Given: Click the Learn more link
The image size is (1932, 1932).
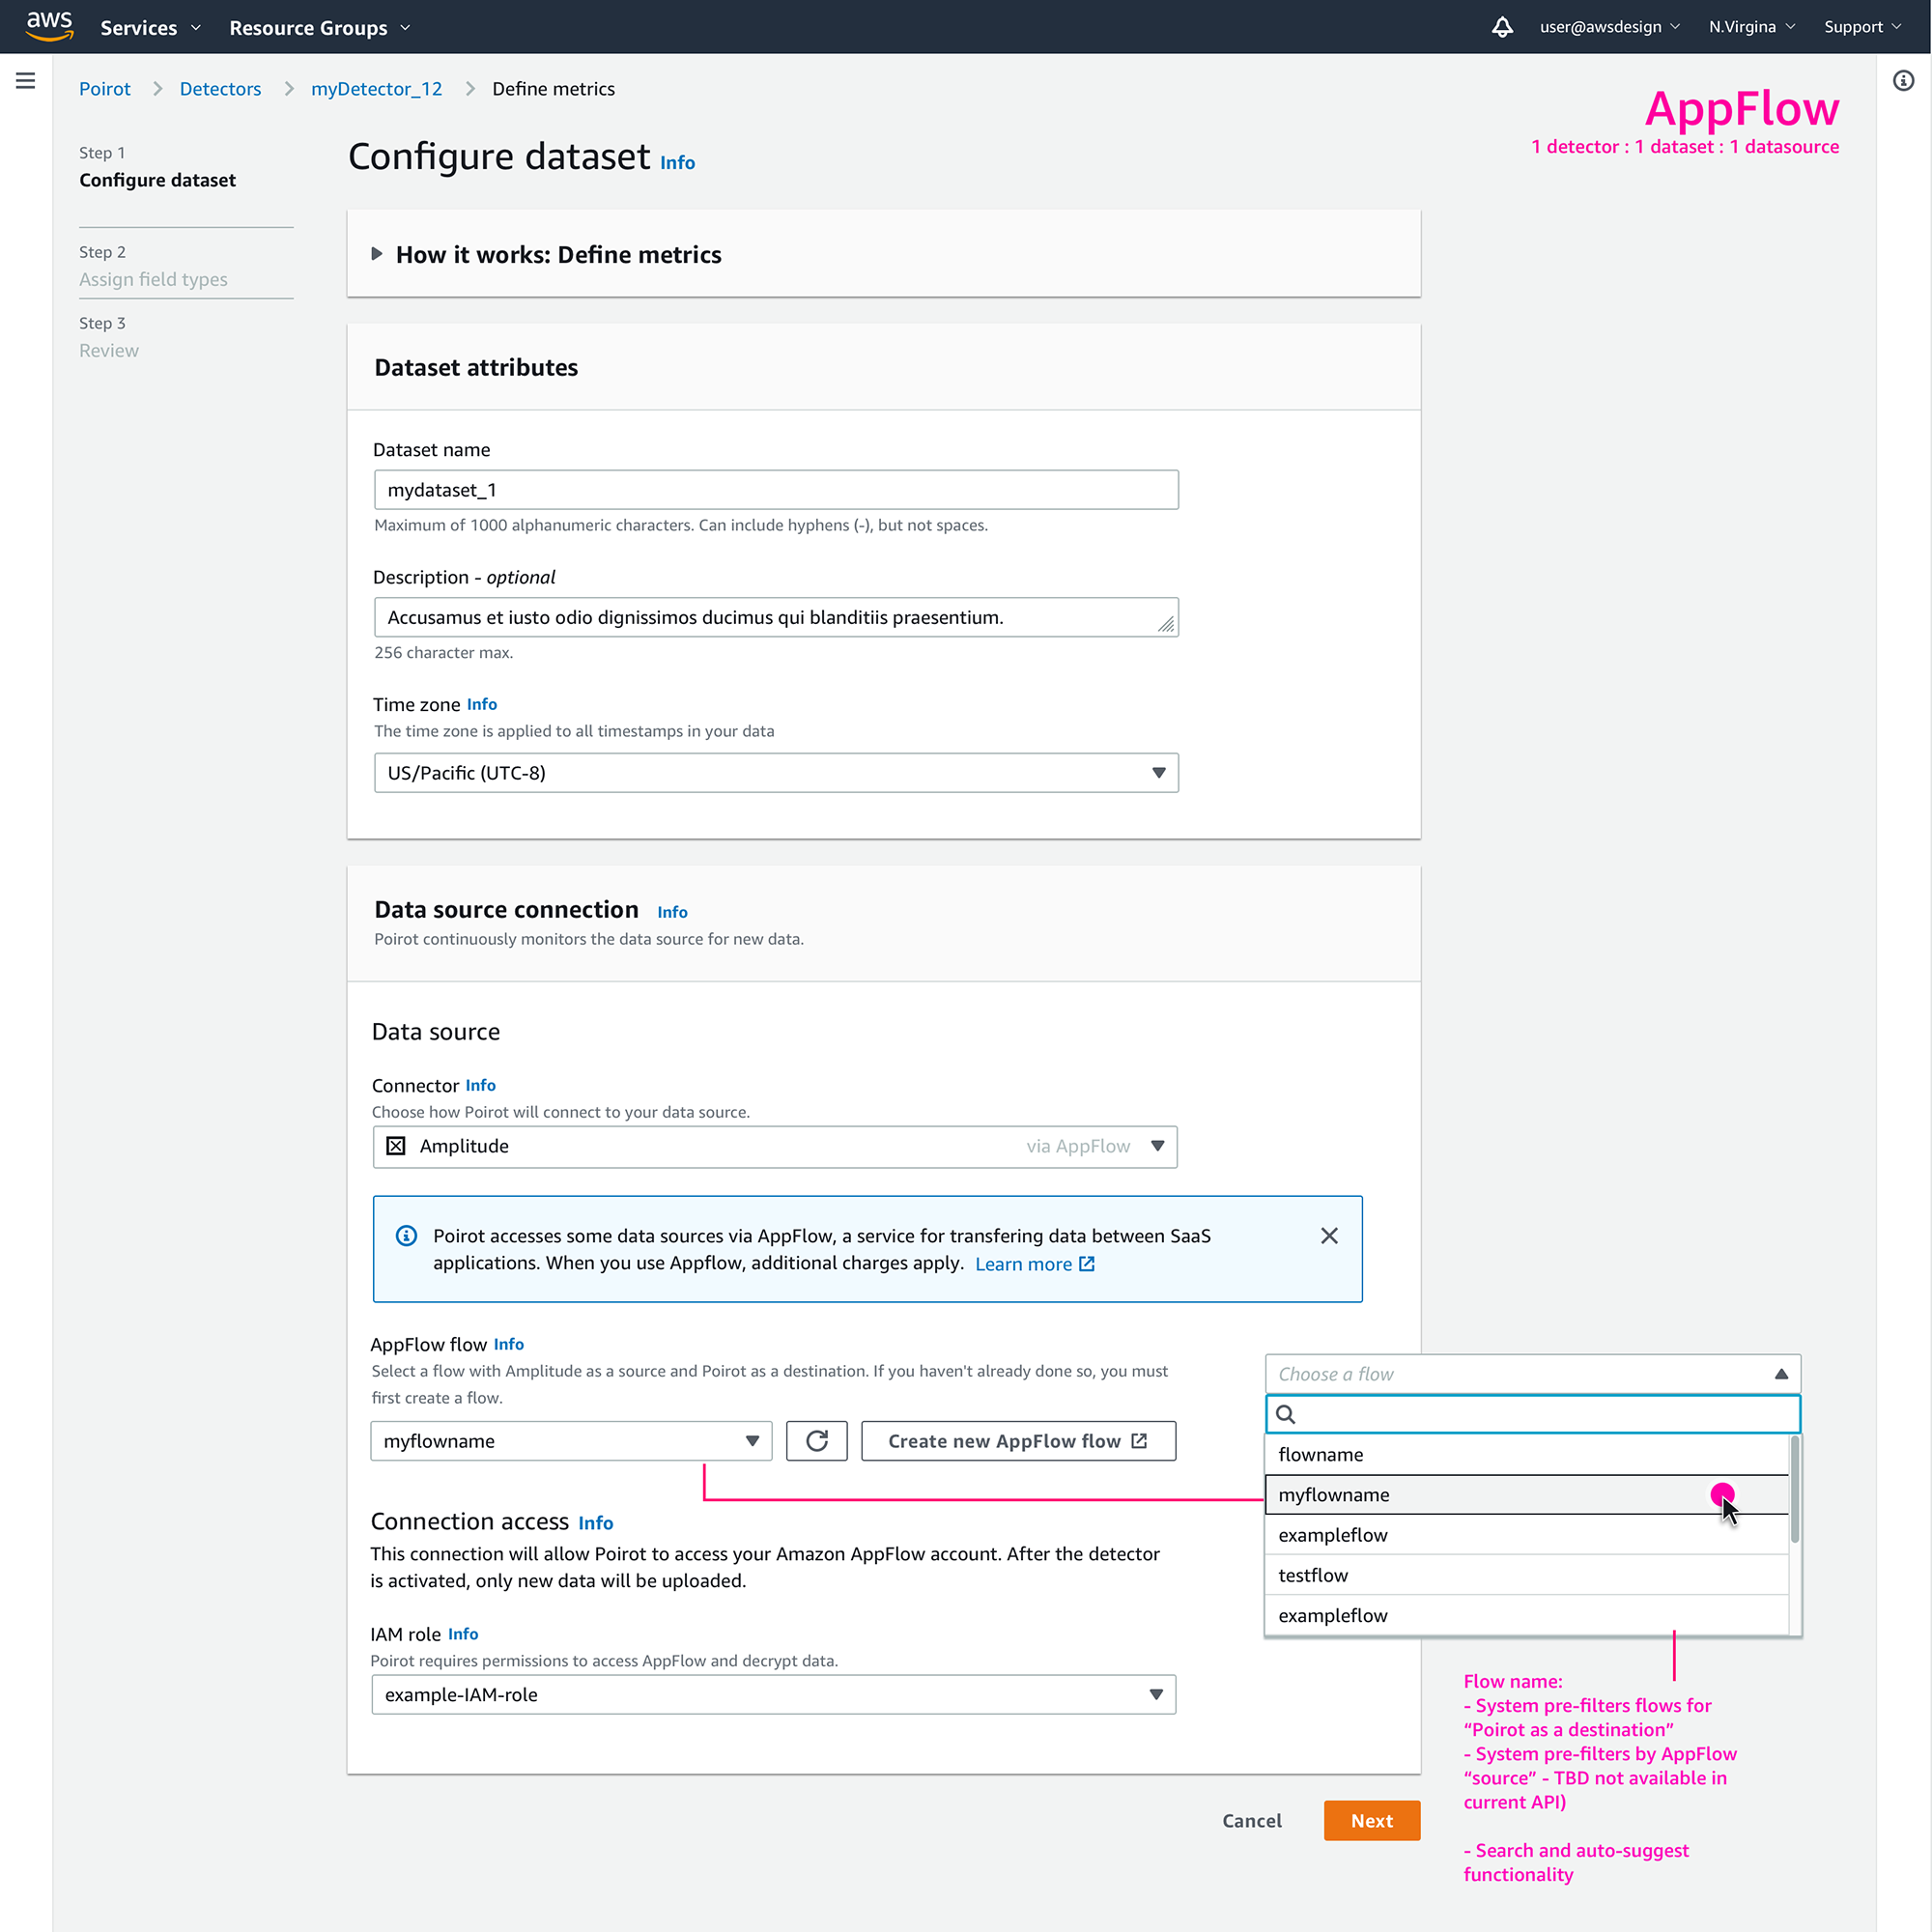Looking at the screenshot, I should (1035, 1264).
